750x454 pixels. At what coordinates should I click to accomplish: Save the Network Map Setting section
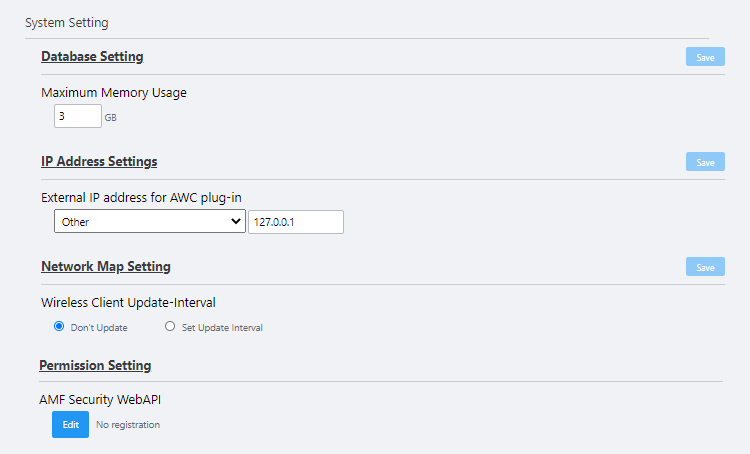(x=705, y=267)
